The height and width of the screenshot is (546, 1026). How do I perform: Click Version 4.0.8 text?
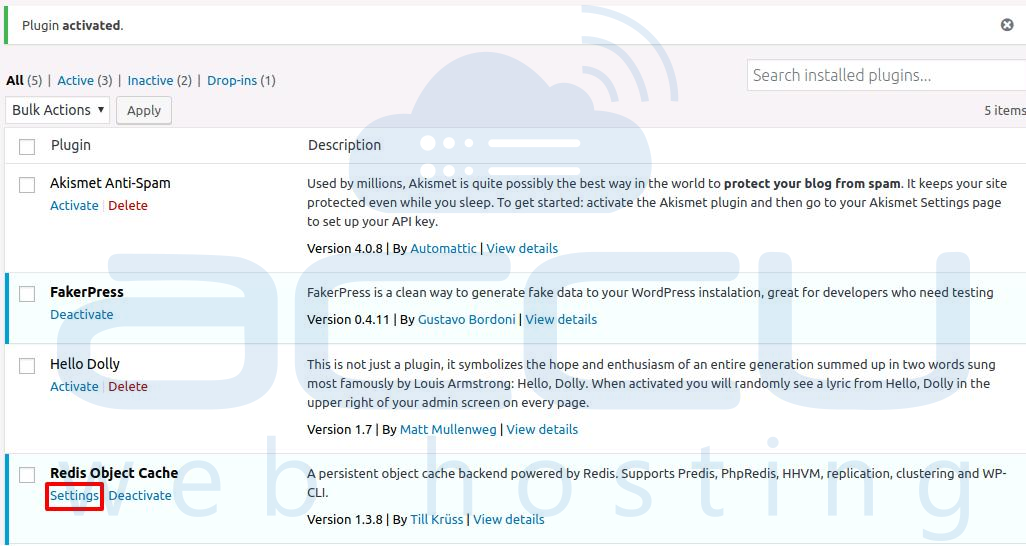pyautogui.click(x=345, y=249)
